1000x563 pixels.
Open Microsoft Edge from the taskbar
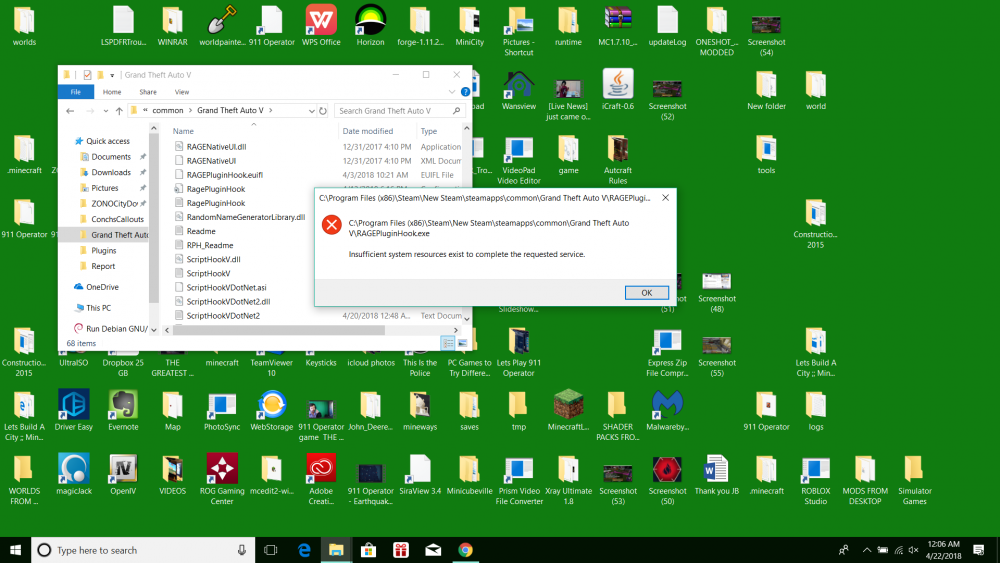coord(304,550)
